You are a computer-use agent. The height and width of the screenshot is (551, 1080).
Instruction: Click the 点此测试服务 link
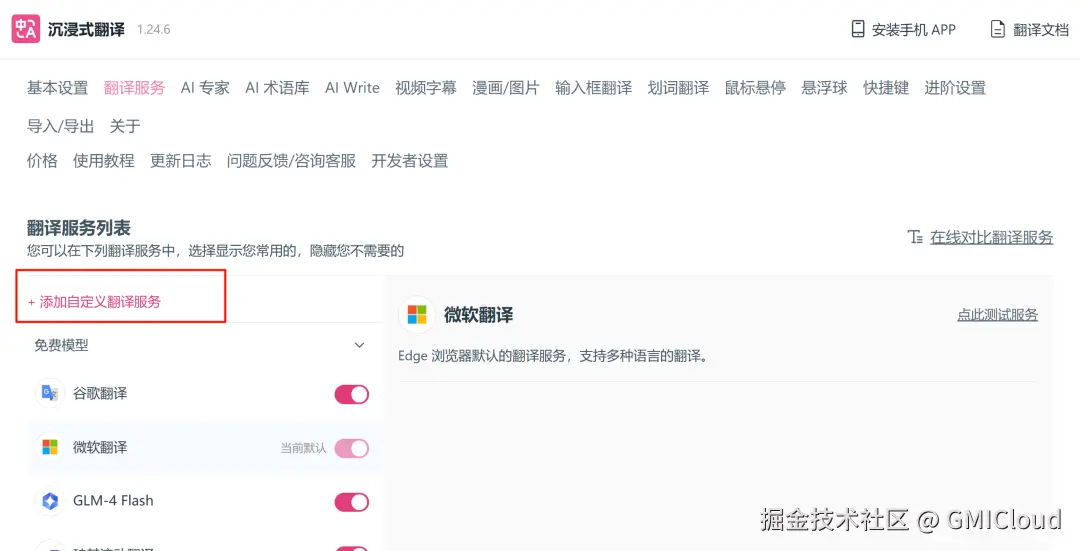pyautogui.click(x=997, y=315)
